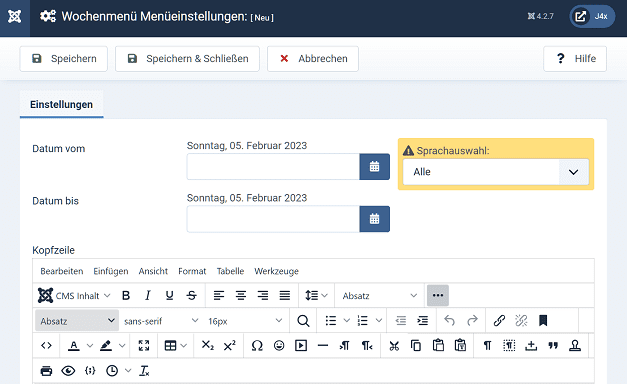
Task: Toggle underline formatting in editor
Action: pos(170,296)
